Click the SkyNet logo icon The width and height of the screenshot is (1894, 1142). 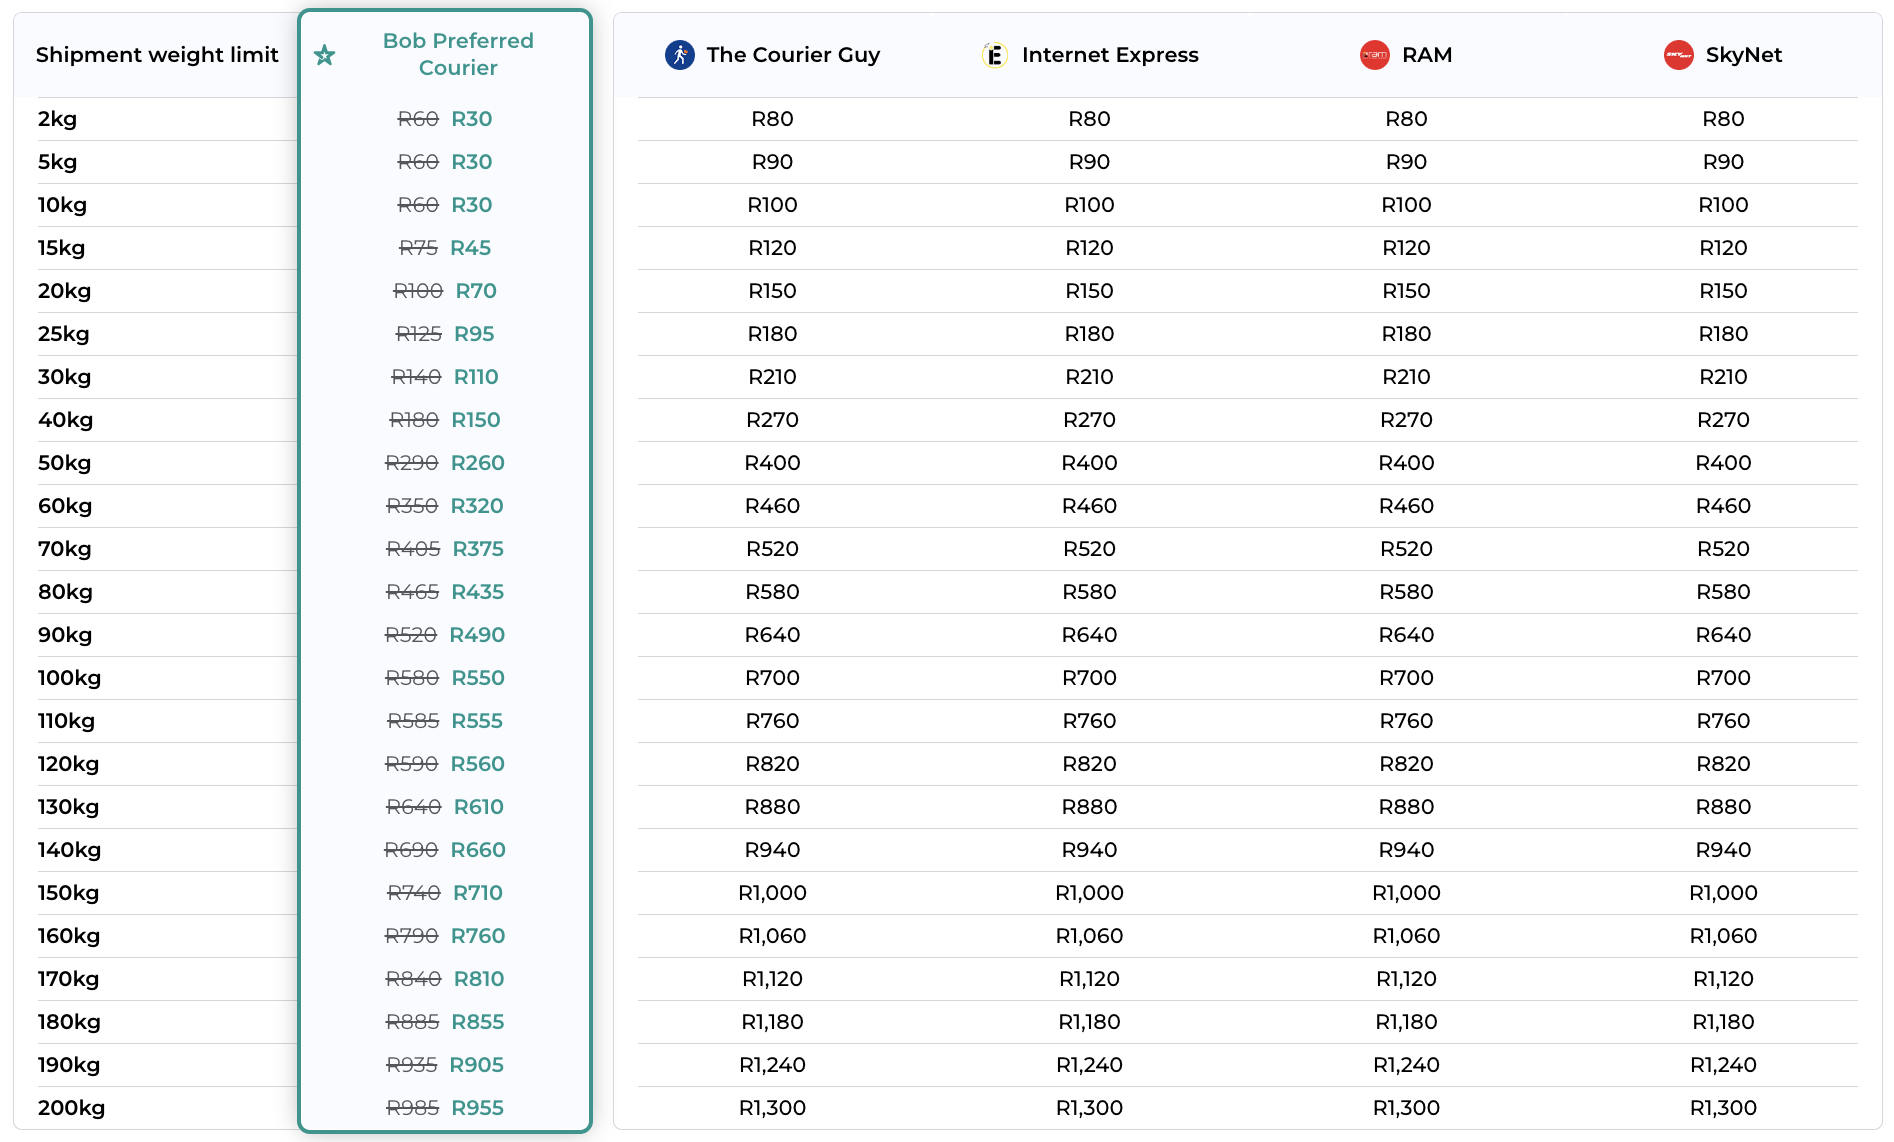click(x=1678, y=55)
